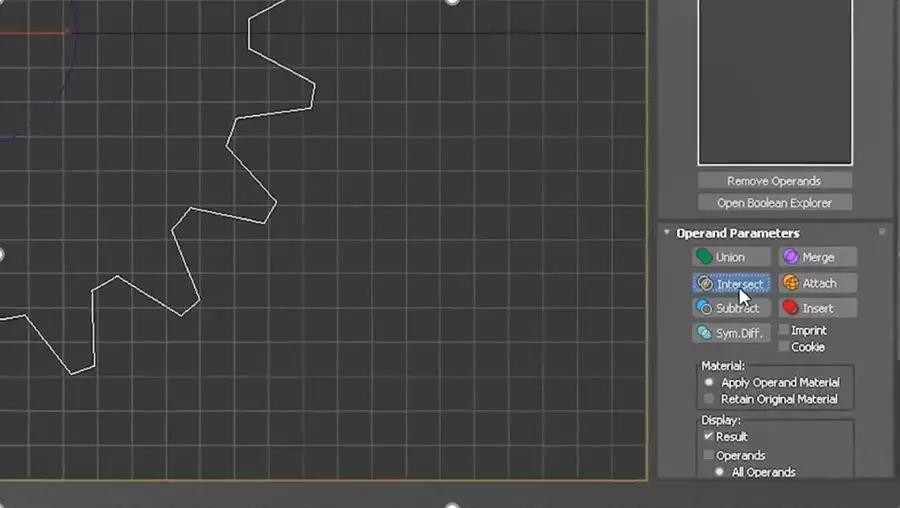Use the Insert operation

coord(817,308)
